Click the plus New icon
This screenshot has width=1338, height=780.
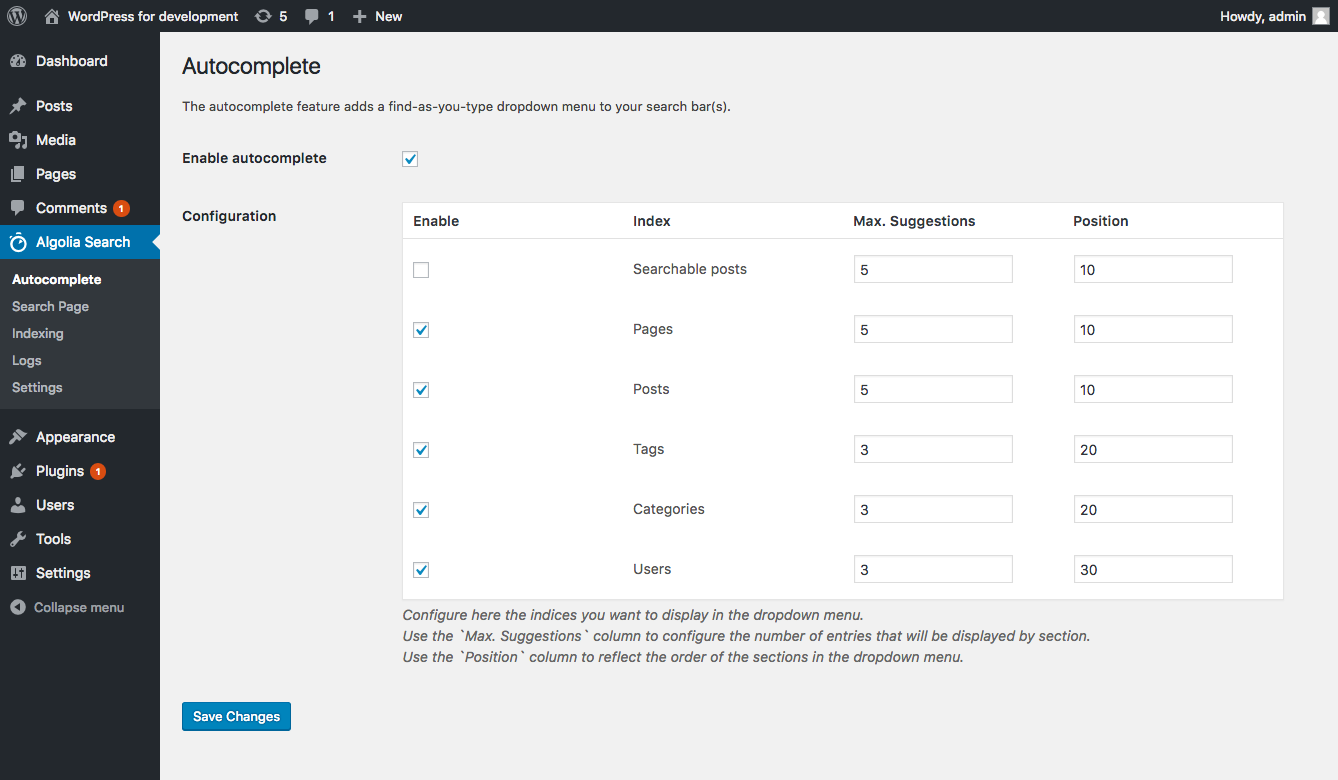tap(360, 16)
